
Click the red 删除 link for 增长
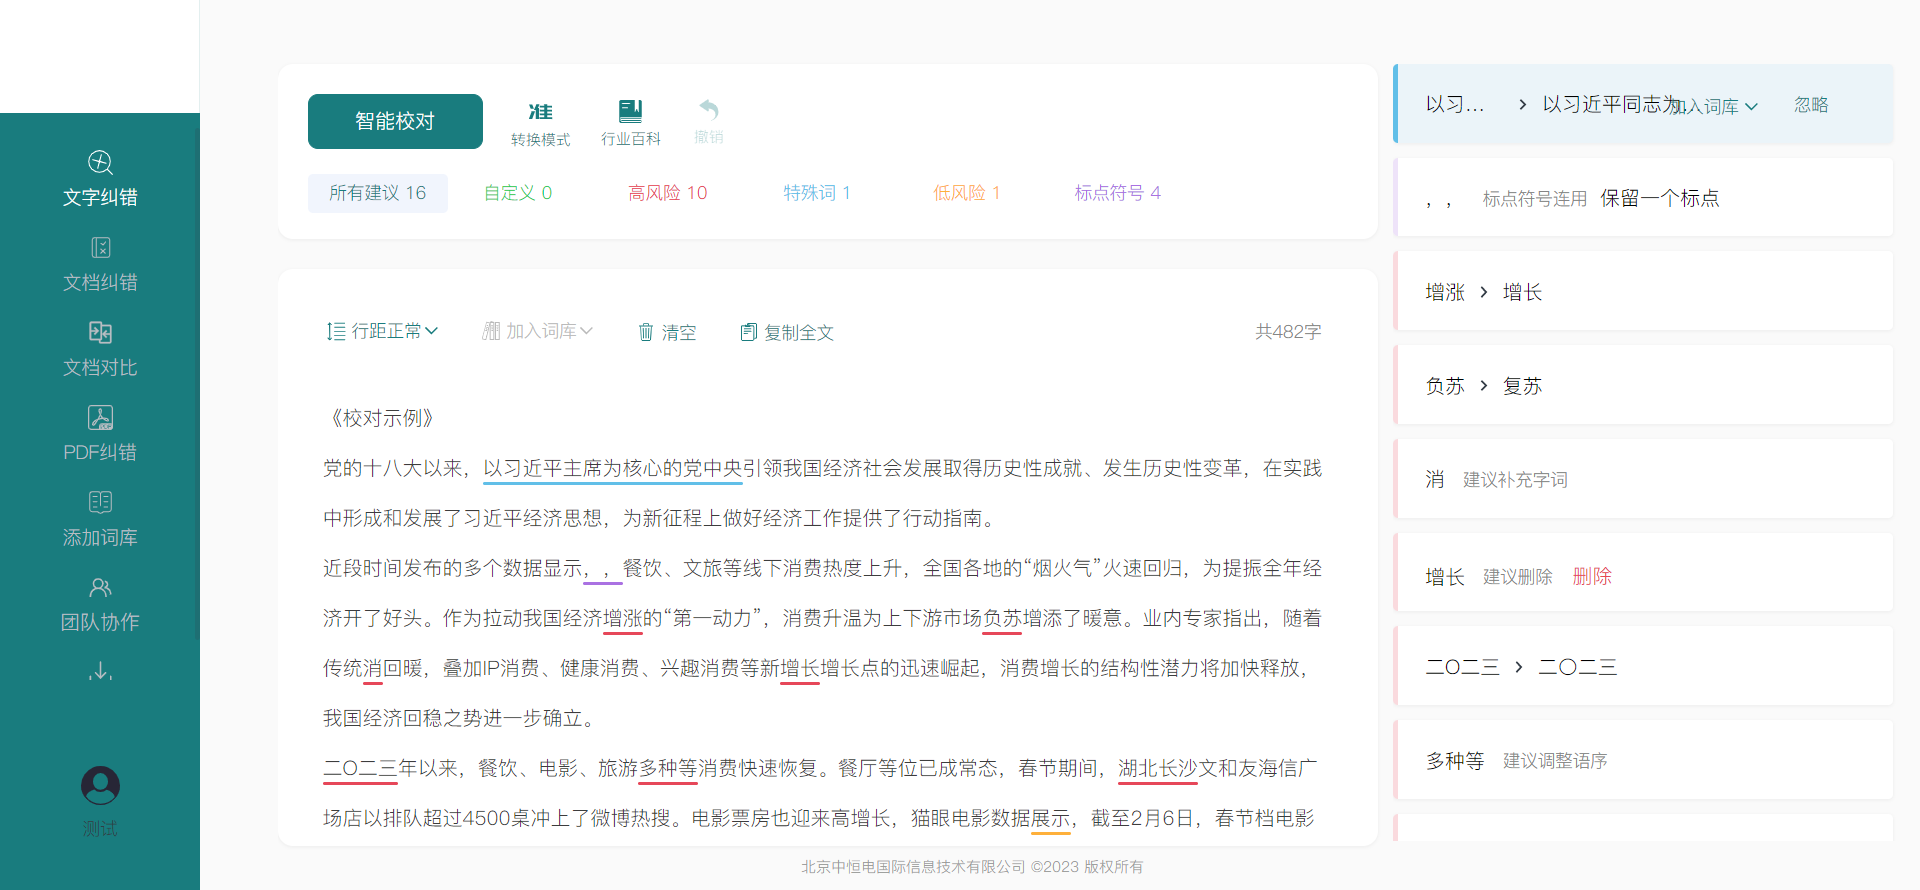[1592, 577]
